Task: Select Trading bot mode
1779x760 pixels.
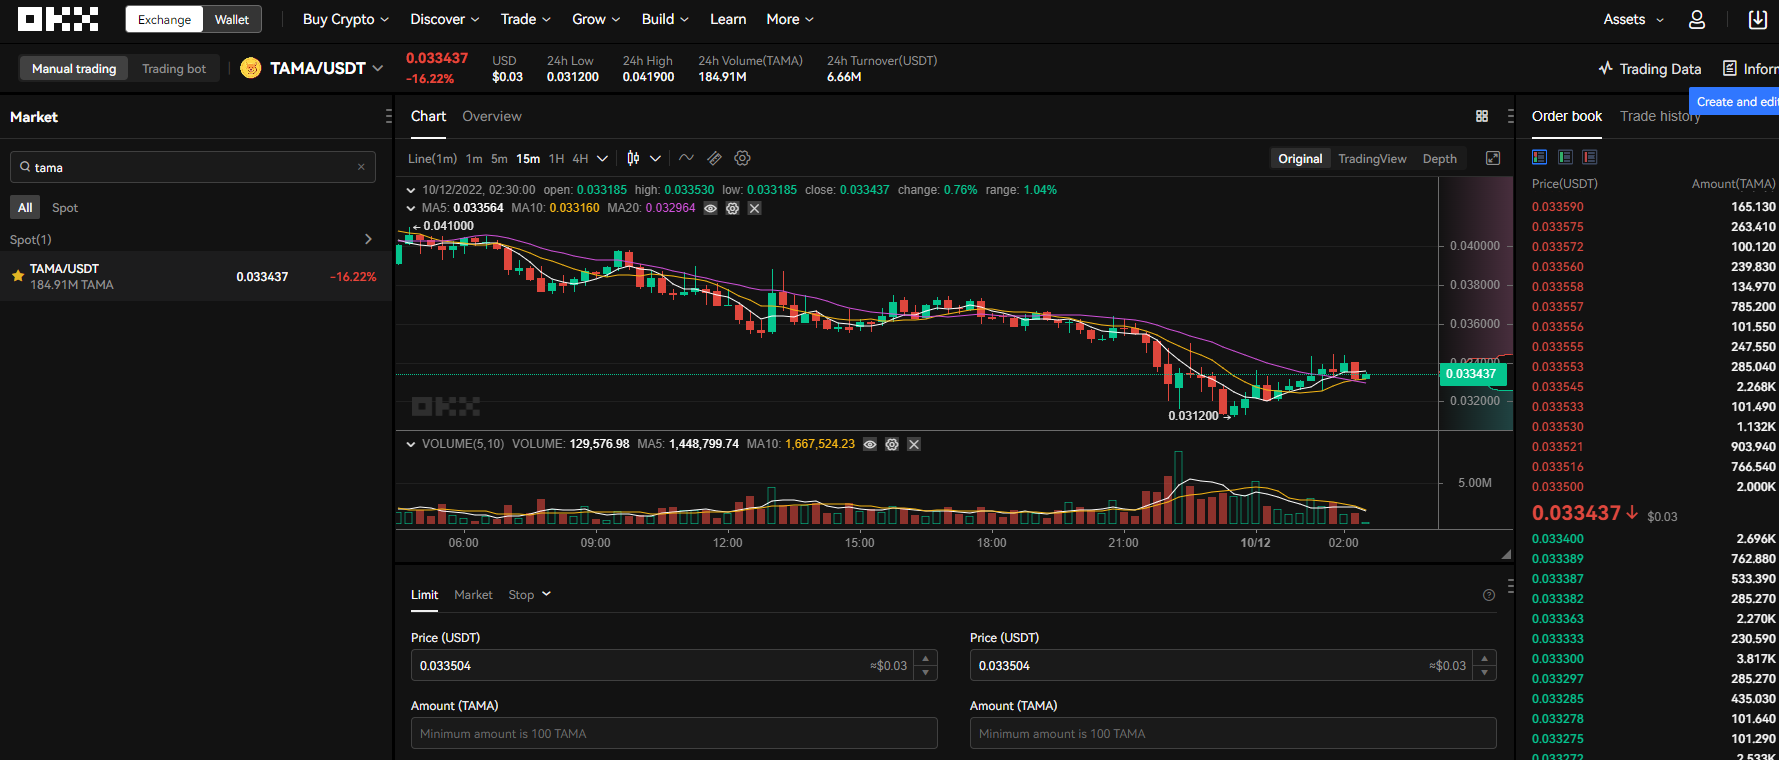Action: (174, 68)
